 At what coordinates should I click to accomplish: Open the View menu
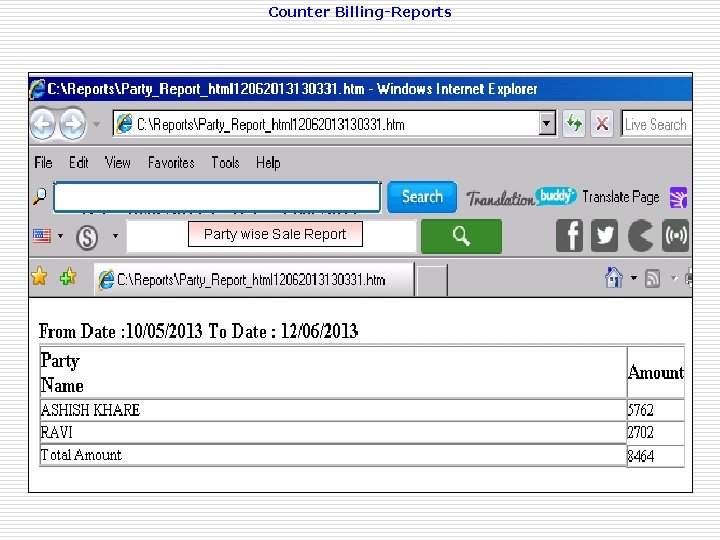pos(118,163)
